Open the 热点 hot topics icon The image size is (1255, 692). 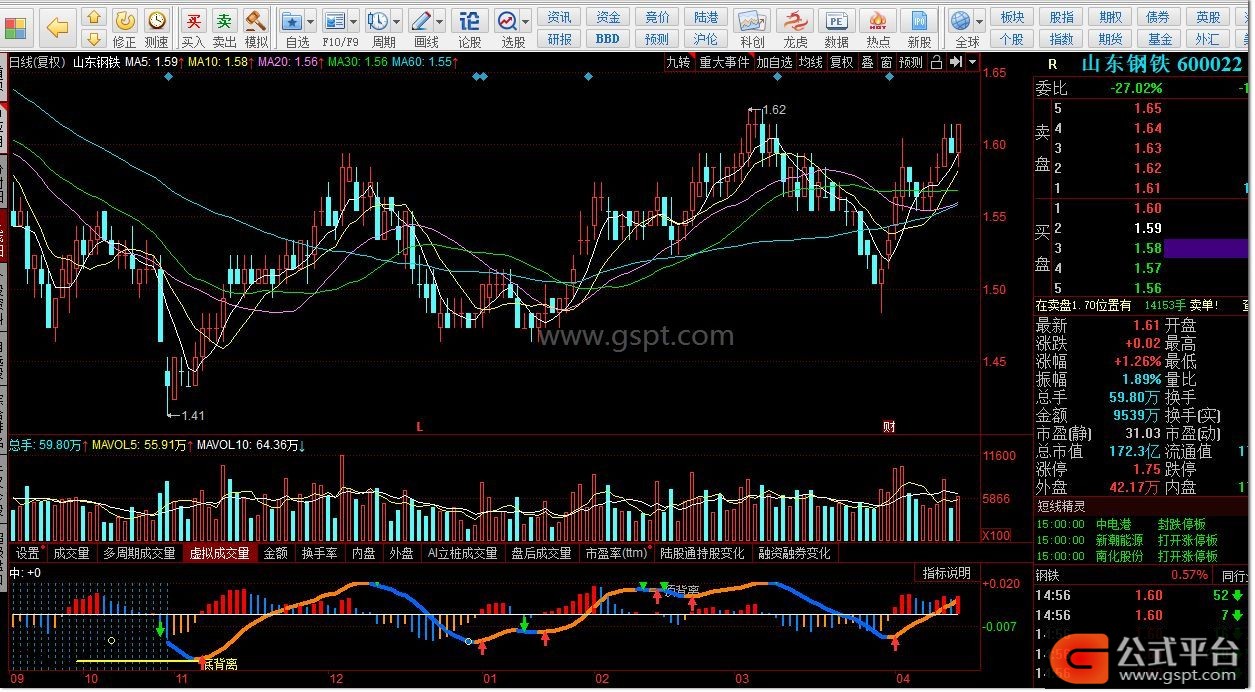878,28
